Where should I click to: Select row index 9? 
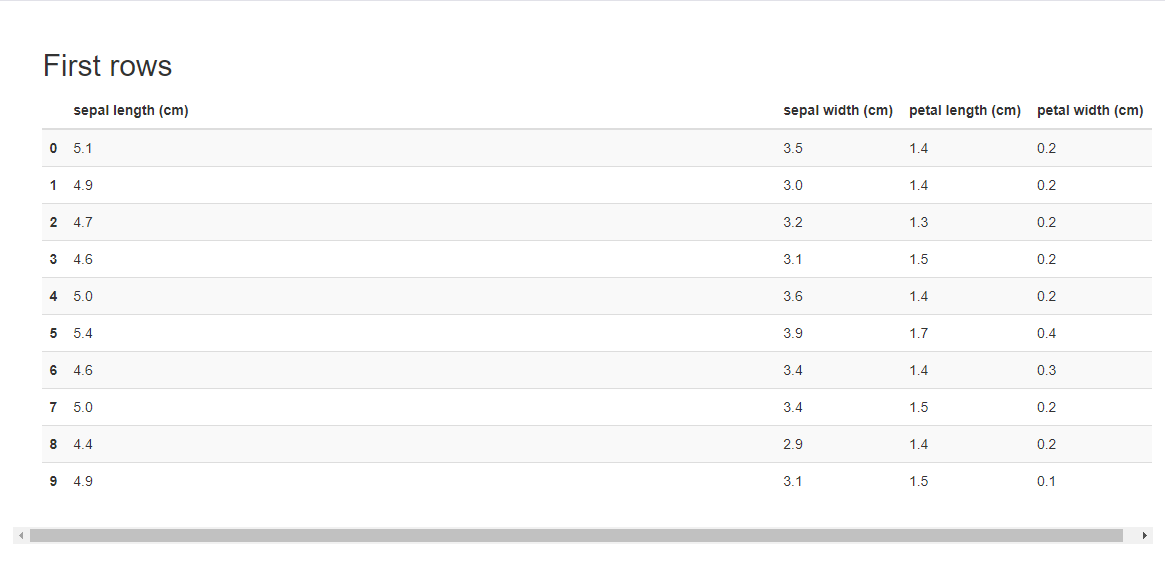coord(53,481)
